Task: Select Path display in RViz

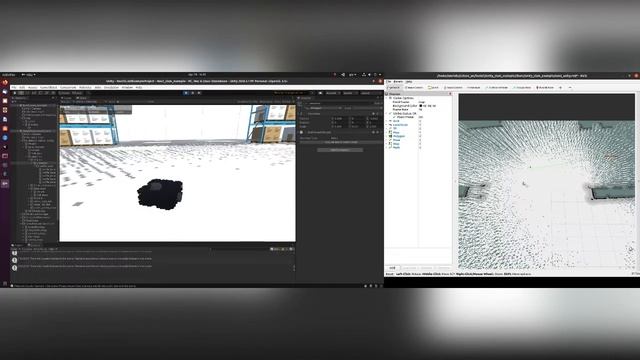Action: click(396, 147)
